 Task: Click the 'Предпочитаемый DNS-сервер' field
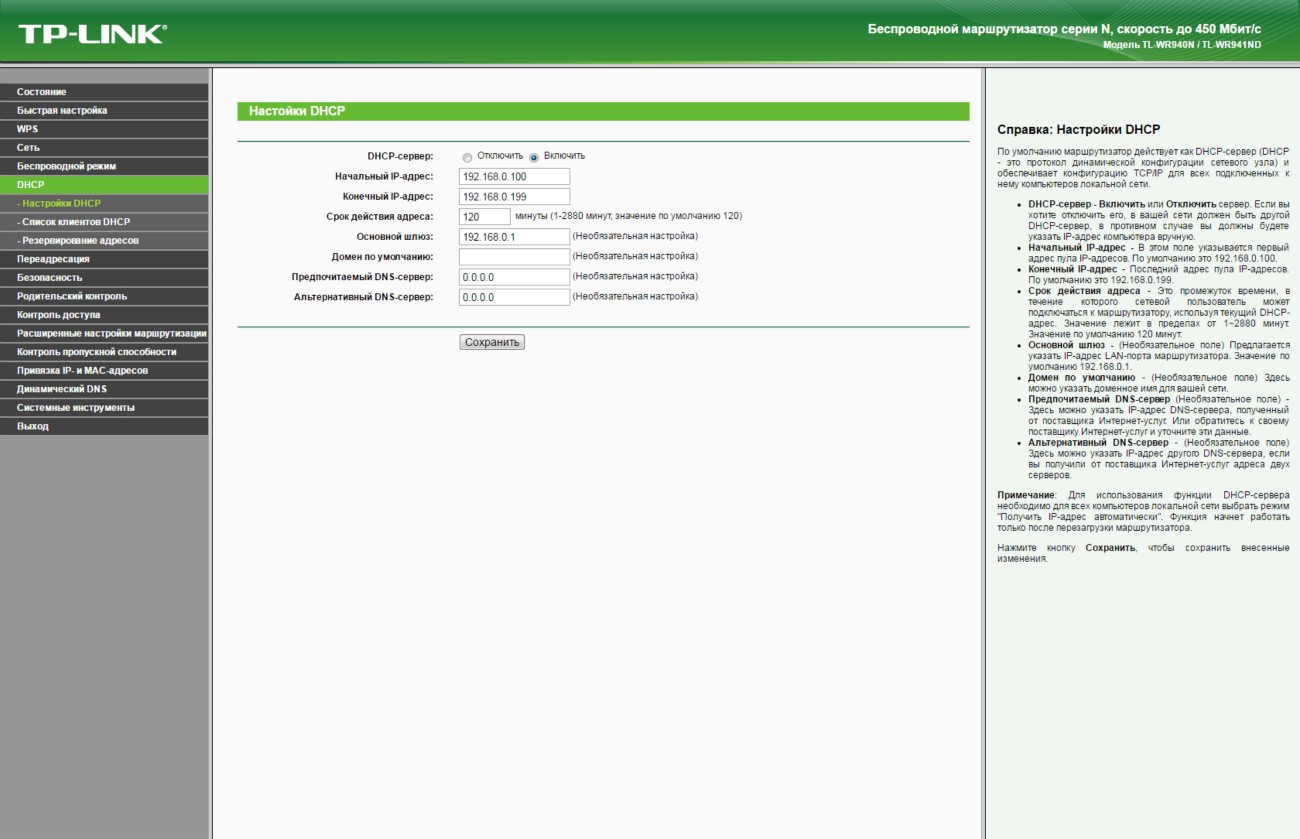coord(514,277)
